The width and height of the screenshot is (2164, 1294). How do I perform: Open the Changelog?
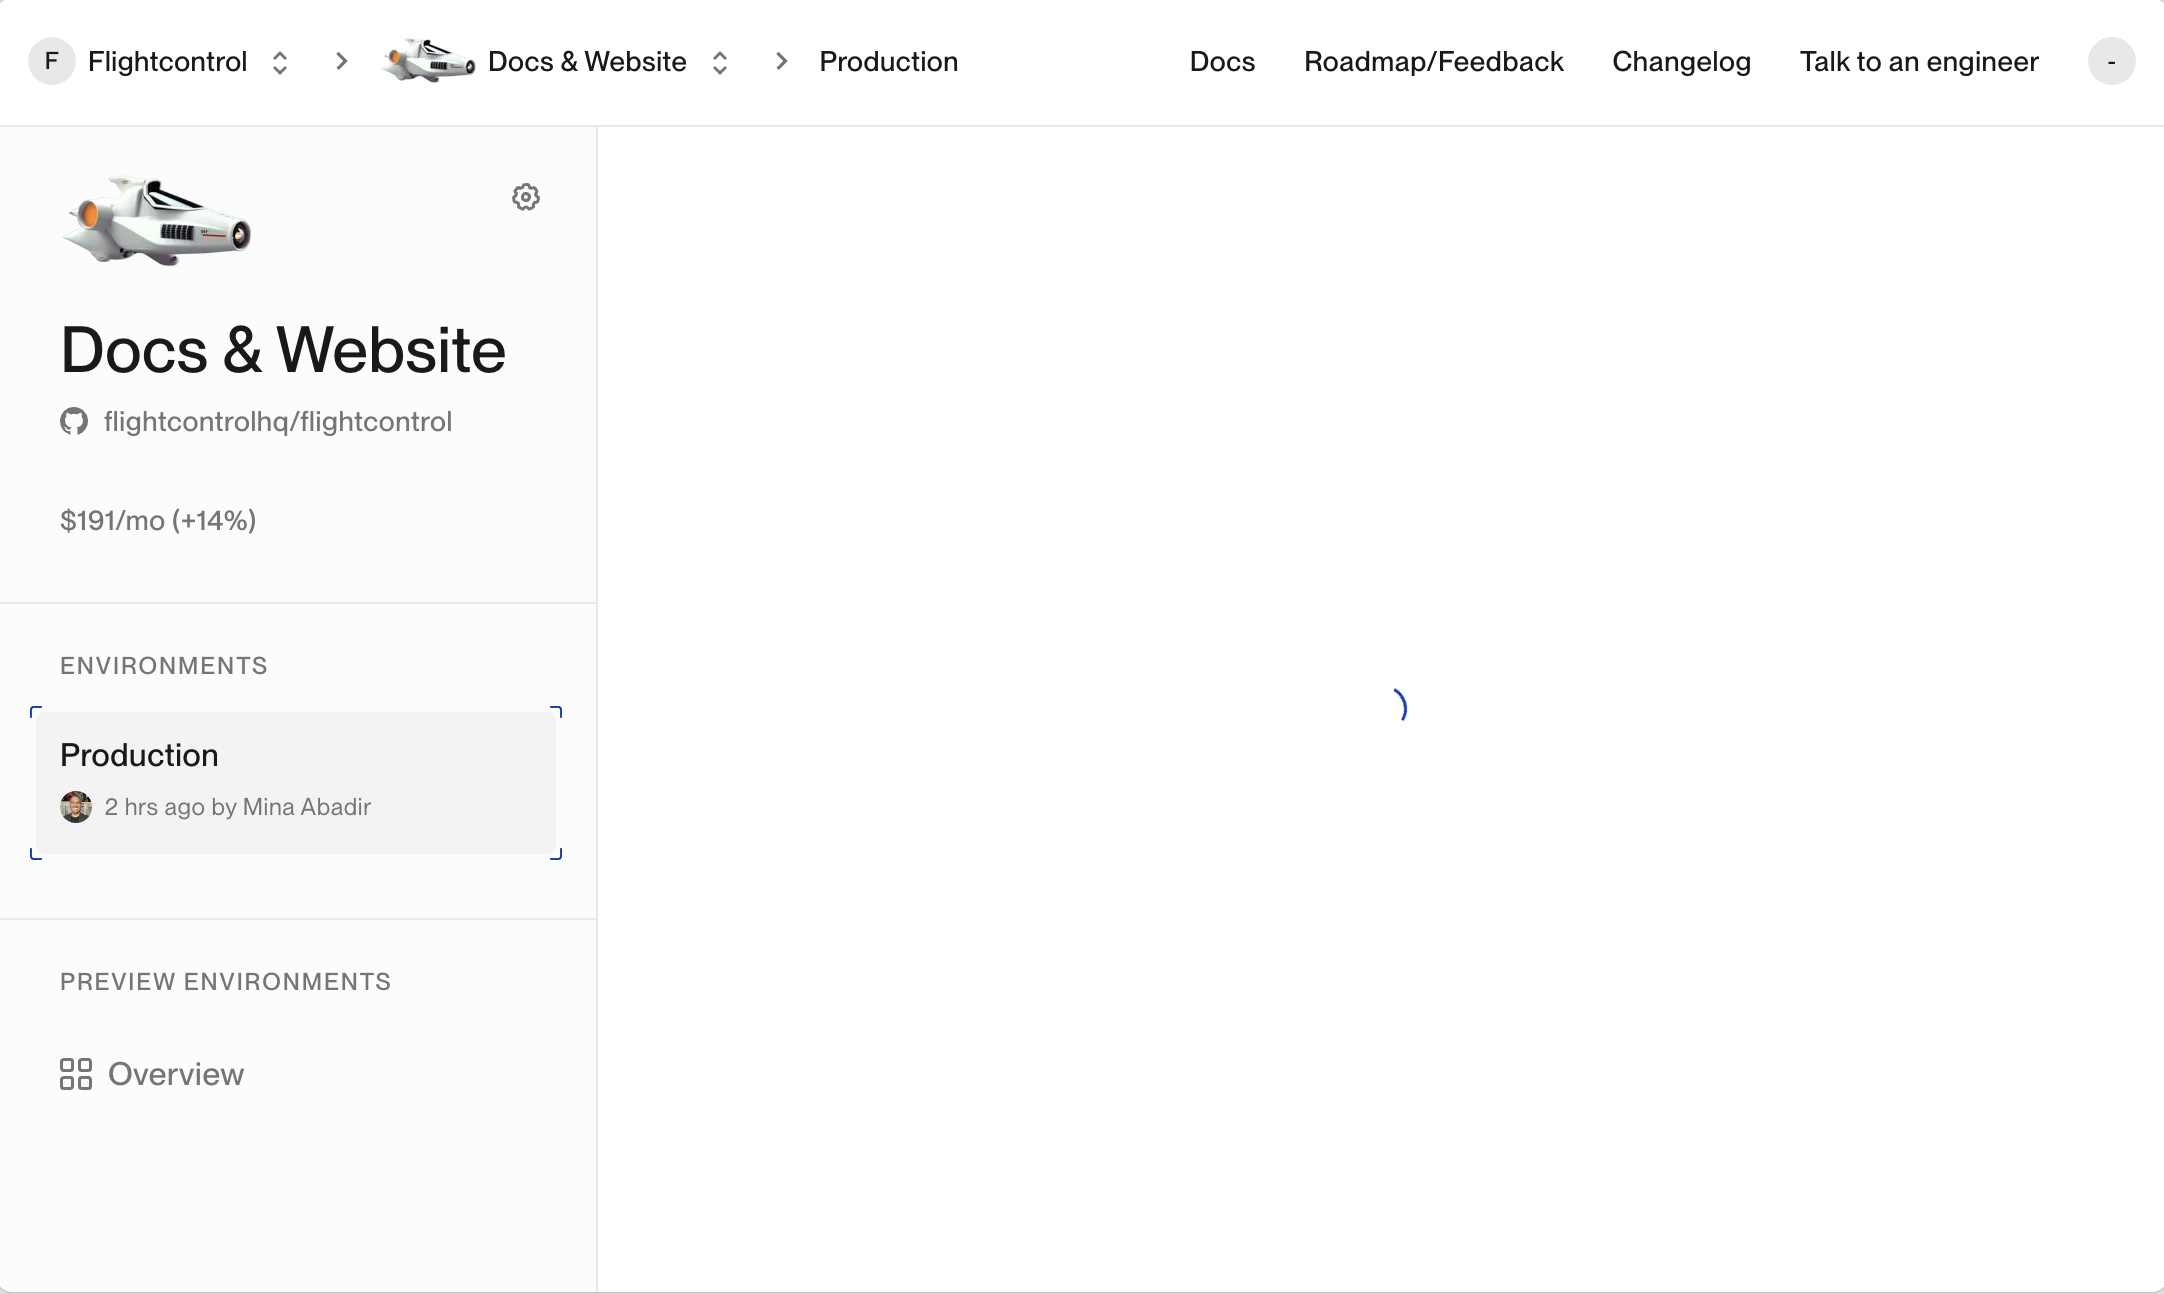pos(1681,62)
